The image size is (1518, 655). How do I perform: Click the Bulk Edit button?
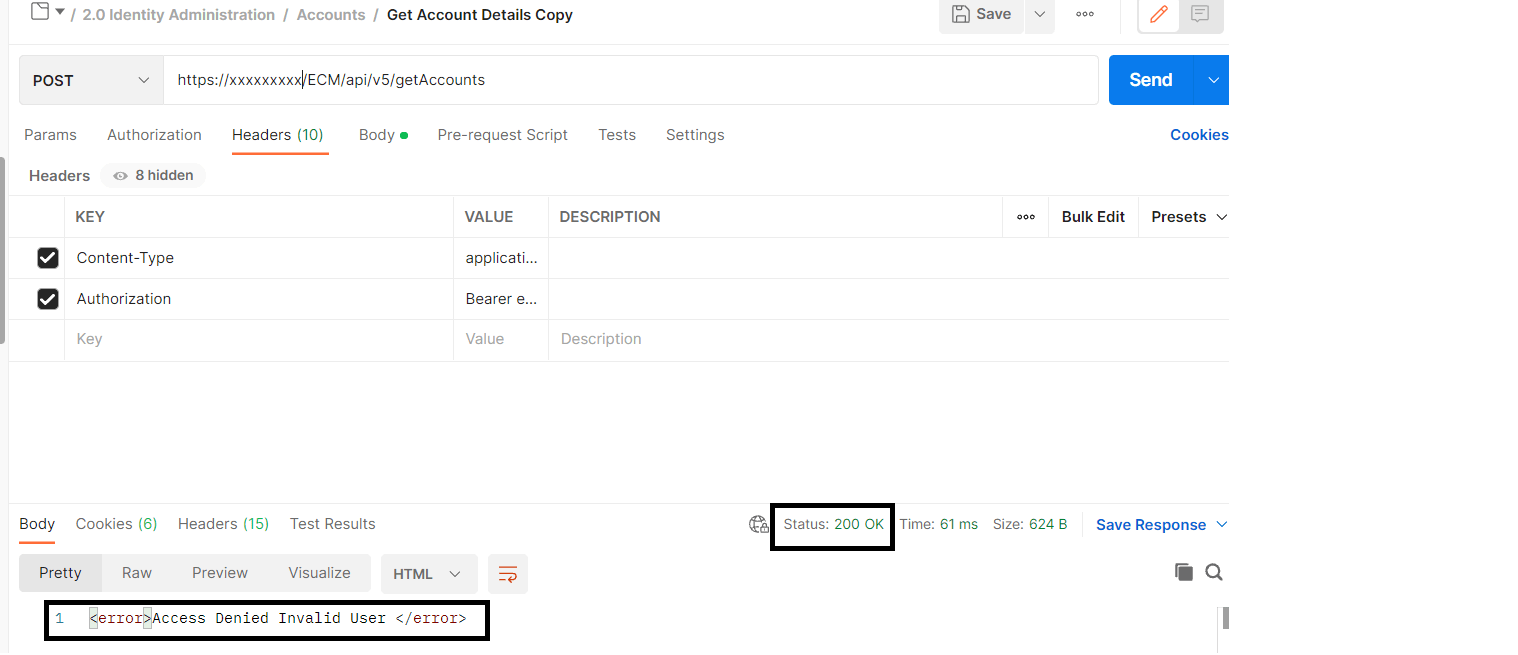(1093, 217)
